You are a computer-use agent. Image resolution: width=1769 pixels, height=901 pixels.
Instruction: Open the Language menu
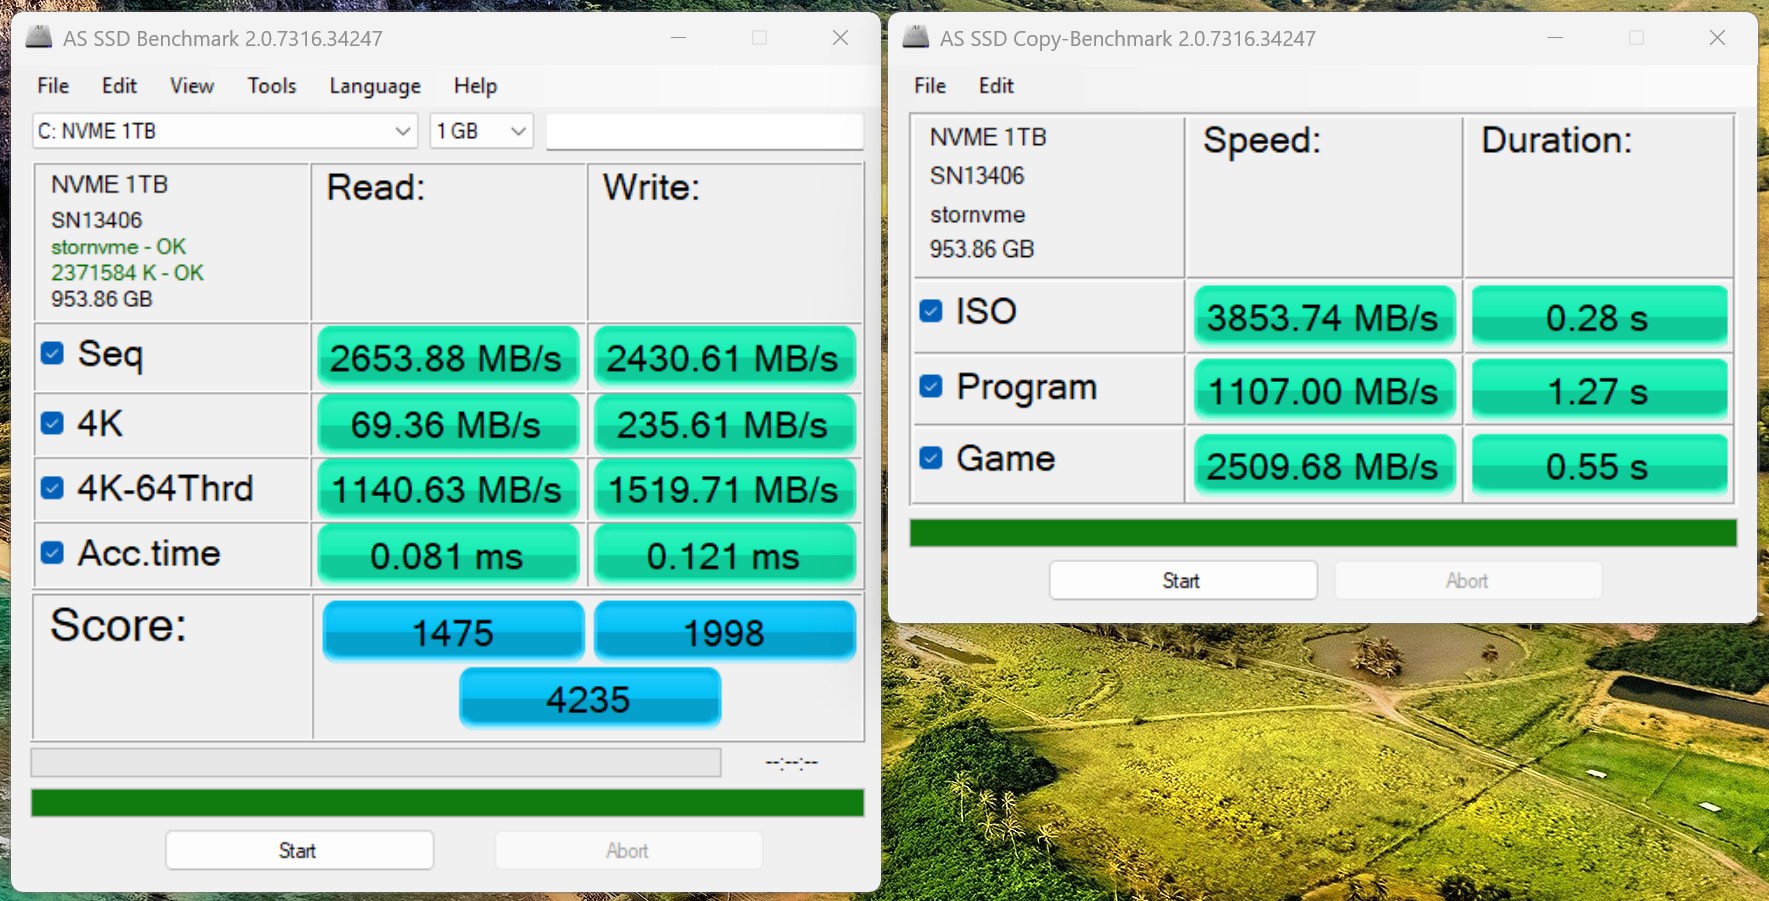pyautogui.click(x=375, y=86)
